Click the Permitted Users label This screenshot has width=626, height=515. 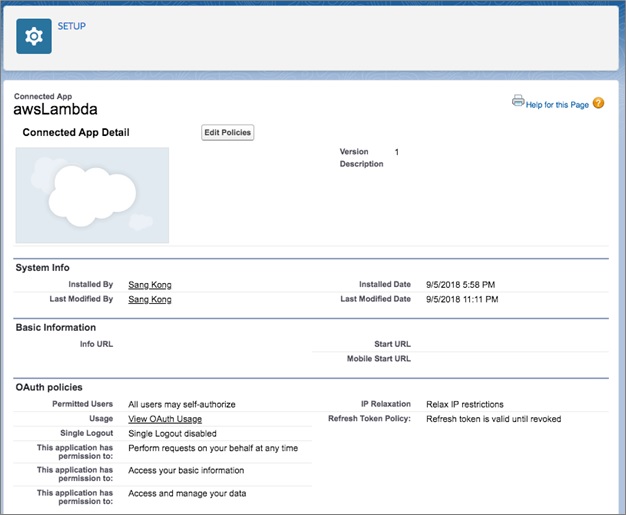83,404
